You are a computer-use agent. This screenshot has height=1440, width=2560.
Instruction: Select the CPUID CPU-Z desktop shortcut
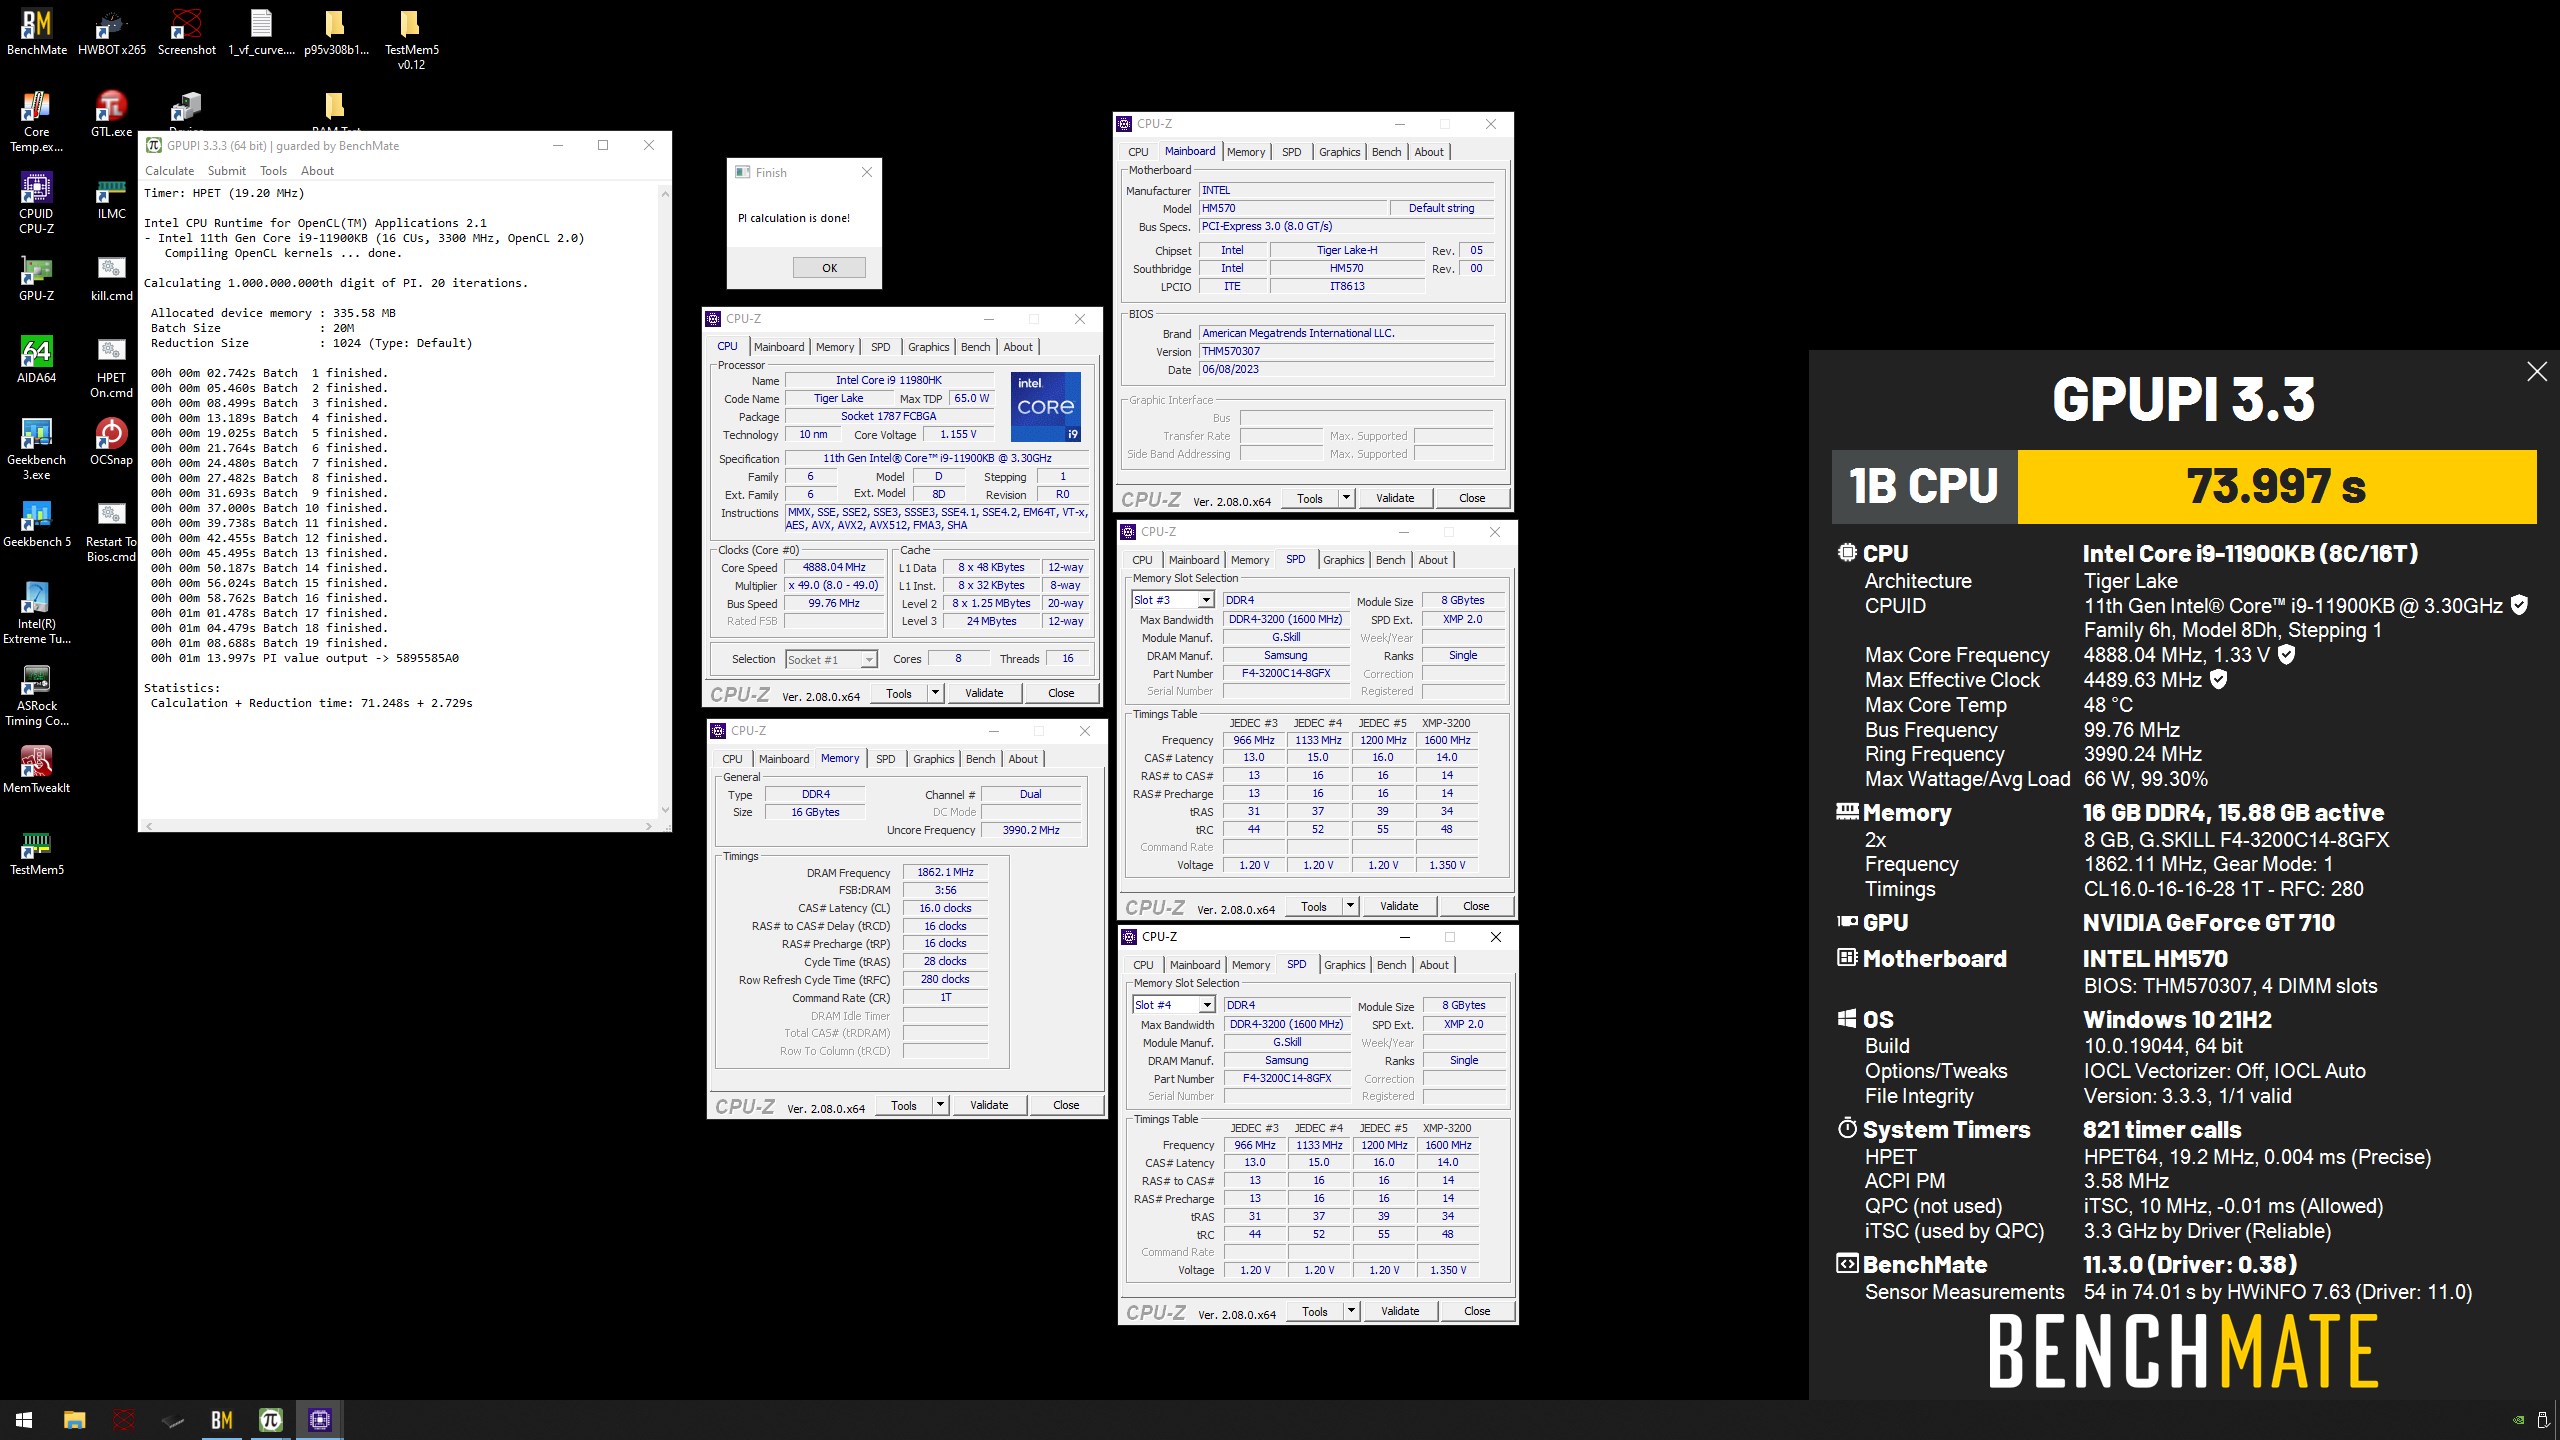37,204
